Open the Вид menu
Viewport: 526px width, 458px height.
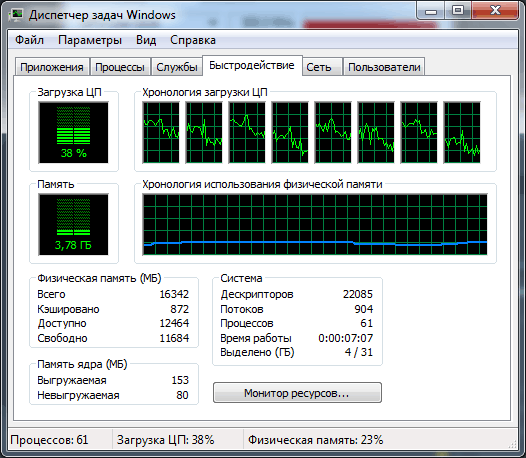(146, 40)
